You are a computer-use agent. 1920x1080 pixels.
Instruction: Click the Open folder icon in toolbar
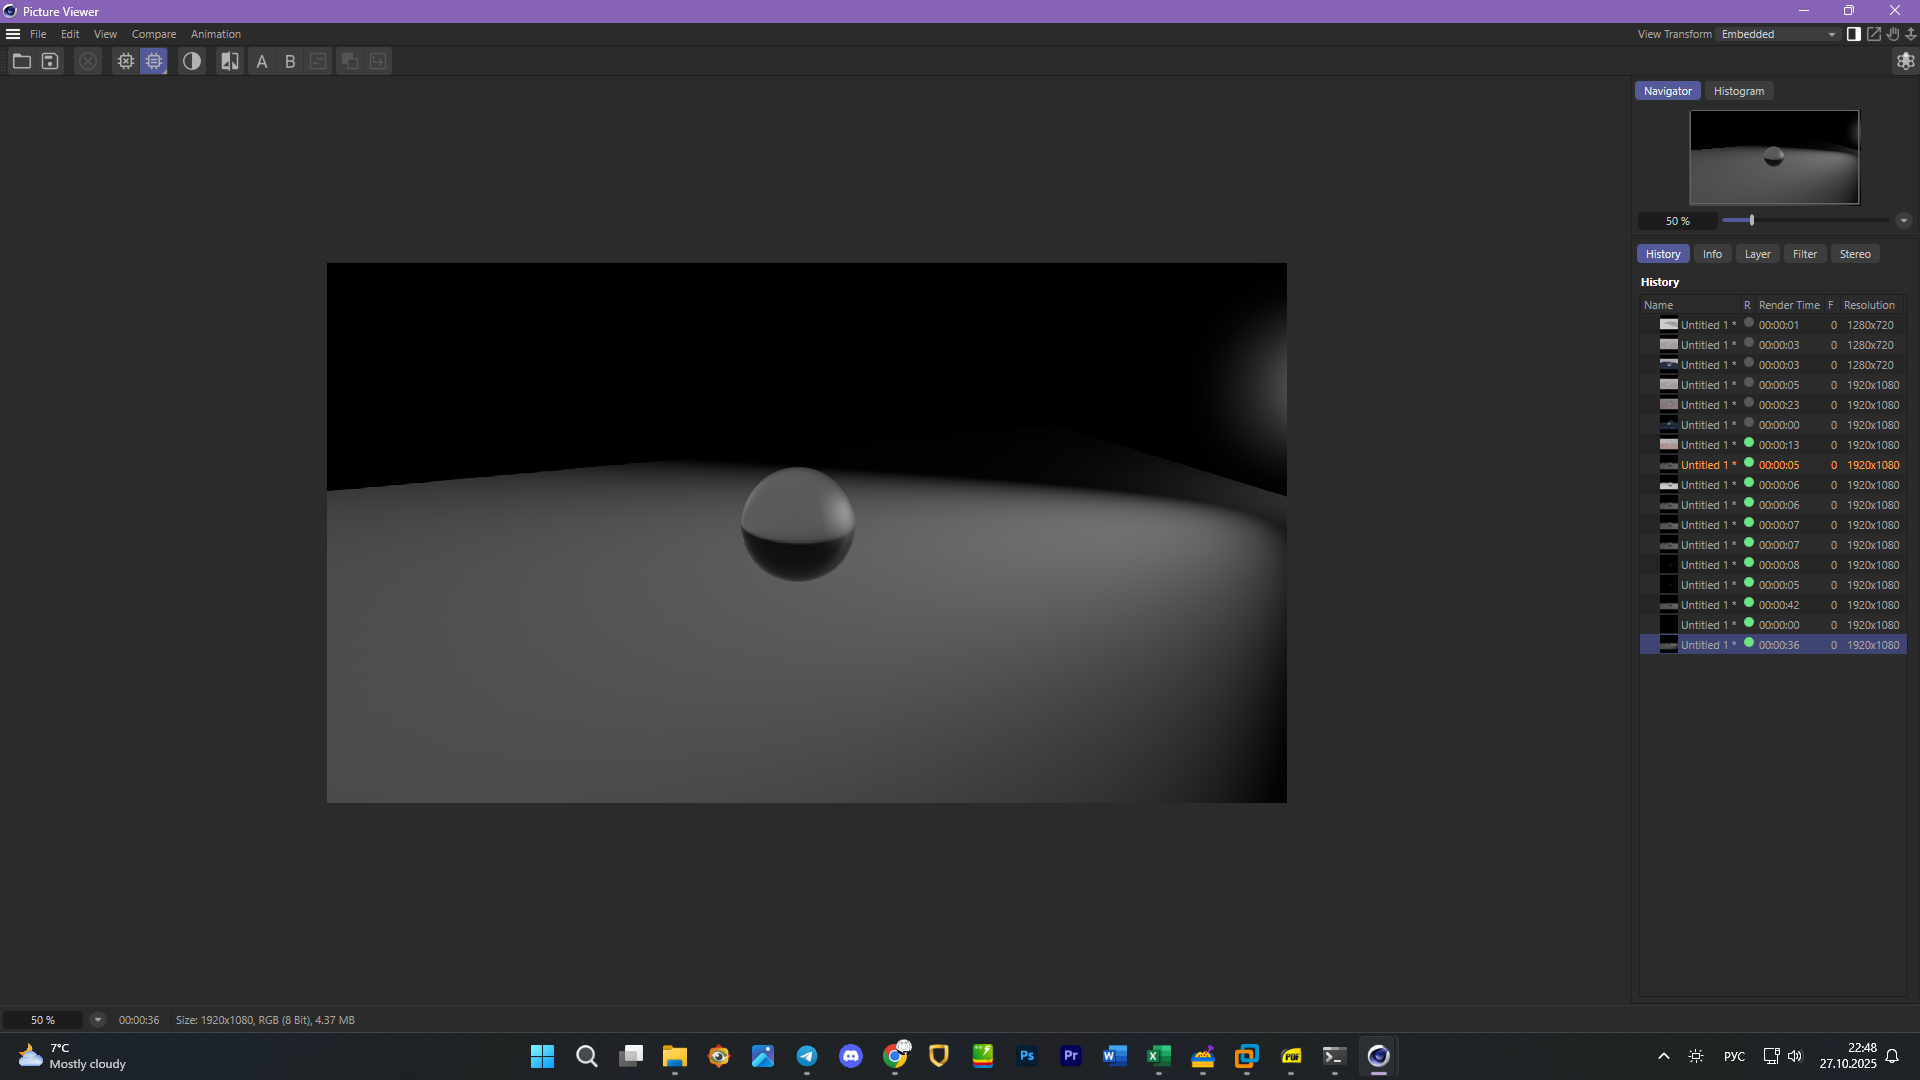tap(21, 62)
